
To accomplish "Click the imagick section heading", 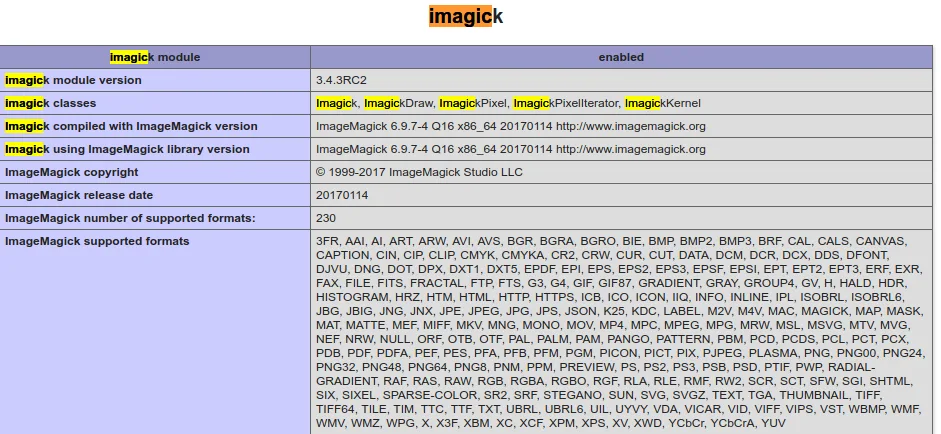I will pyautogui.click(x=466, y=16).
